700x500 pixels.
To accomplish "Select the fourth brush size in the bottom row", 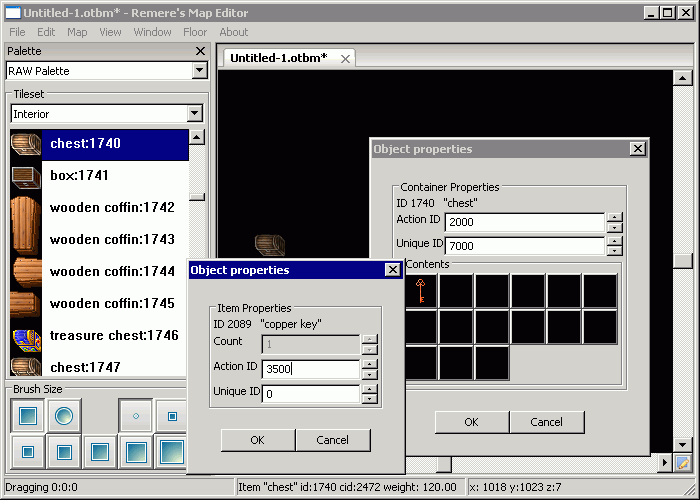I will 136,452.
